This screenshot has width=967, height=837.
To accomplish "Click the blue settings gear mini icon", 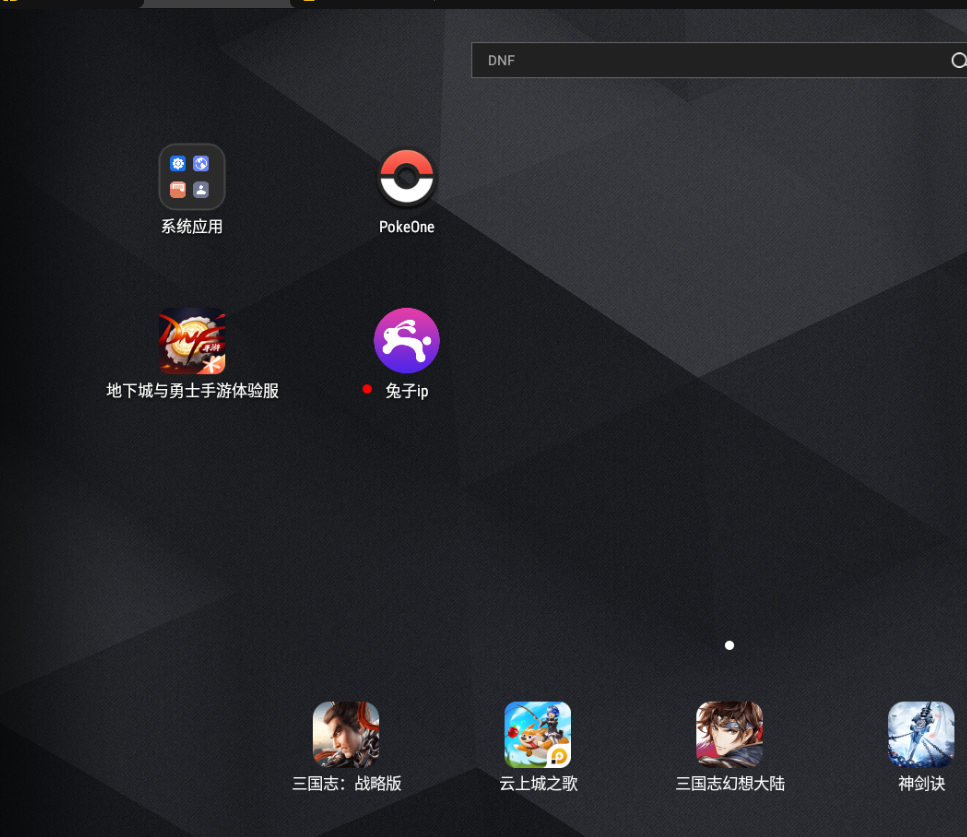I will click(x=178, y=163).
